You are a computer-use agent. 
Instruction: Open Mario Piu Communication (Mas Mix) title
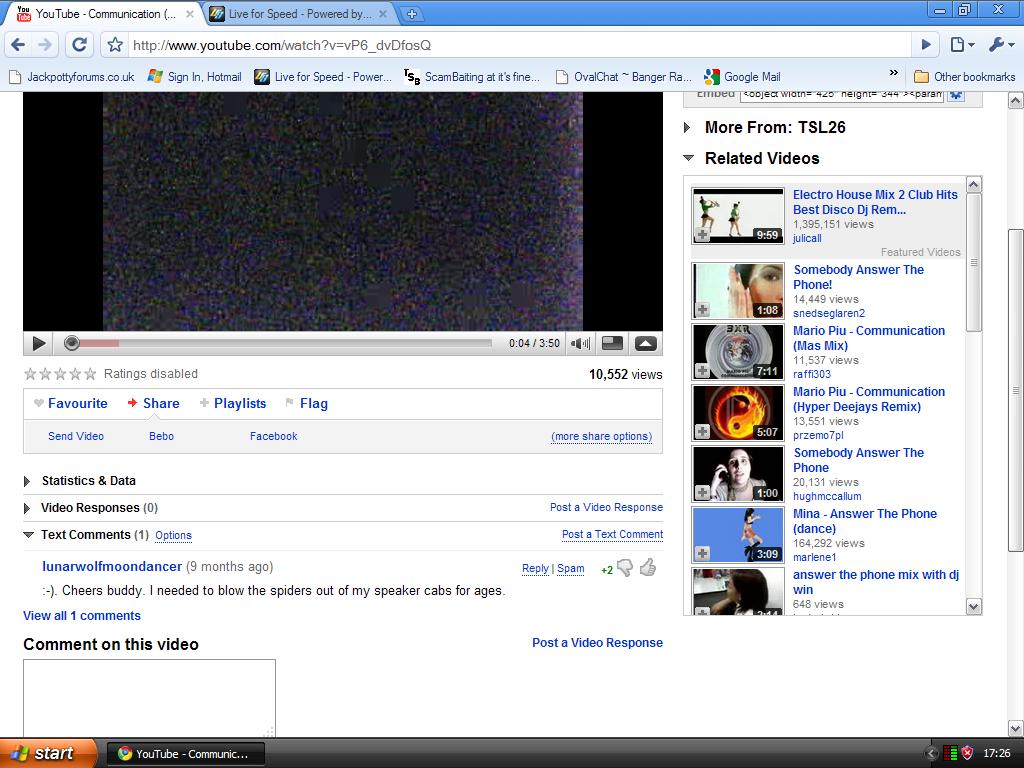pos(869,338)
